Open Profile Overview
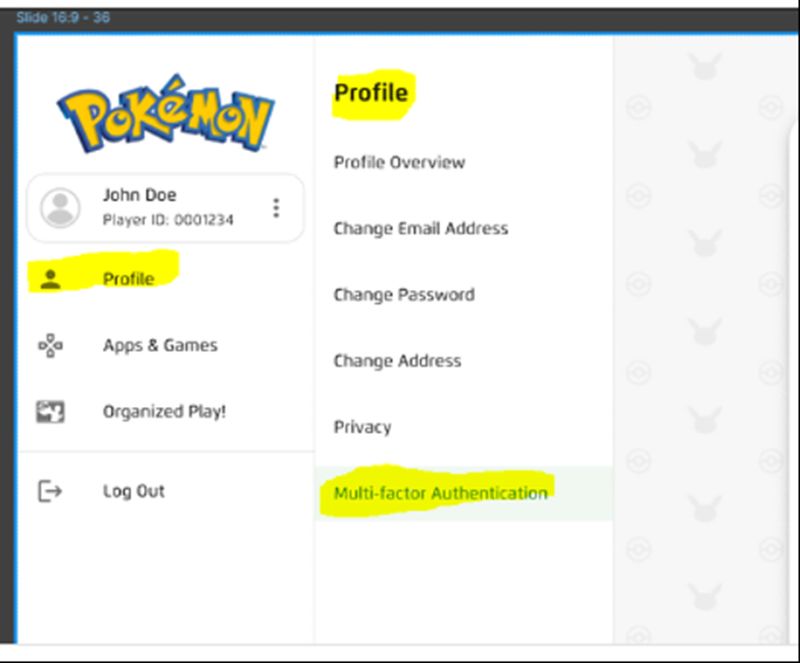 point(399,162)
